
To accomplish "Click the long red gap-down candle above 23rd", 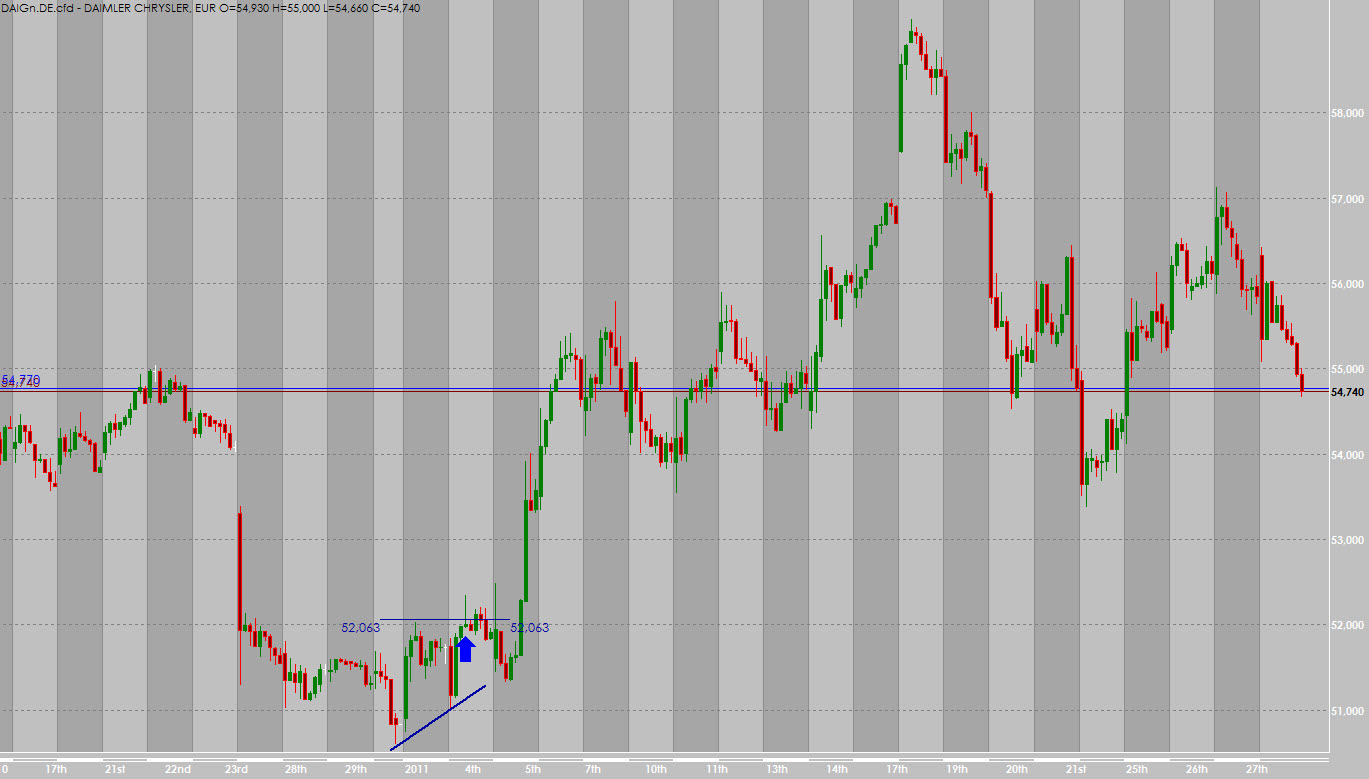I will click(x=240, y=570).
